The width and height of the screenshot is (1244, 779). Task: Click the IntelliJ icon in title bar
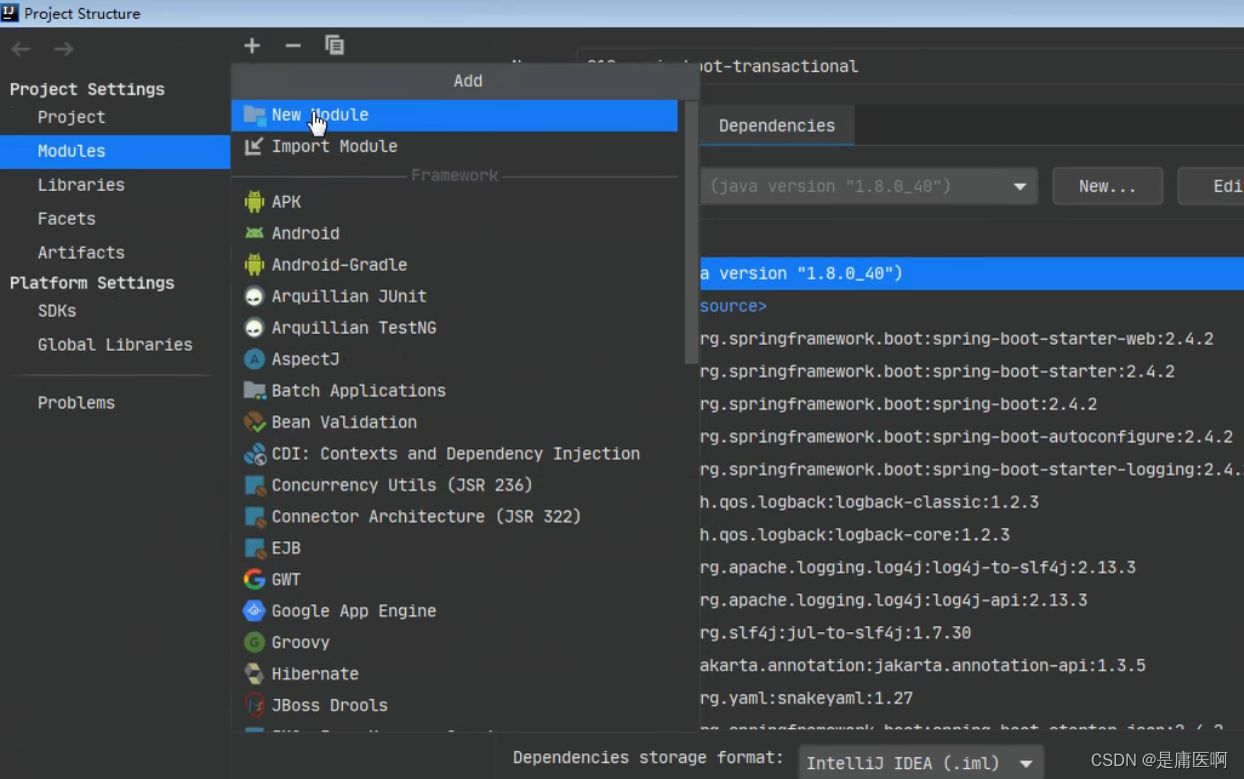point(11,13)
